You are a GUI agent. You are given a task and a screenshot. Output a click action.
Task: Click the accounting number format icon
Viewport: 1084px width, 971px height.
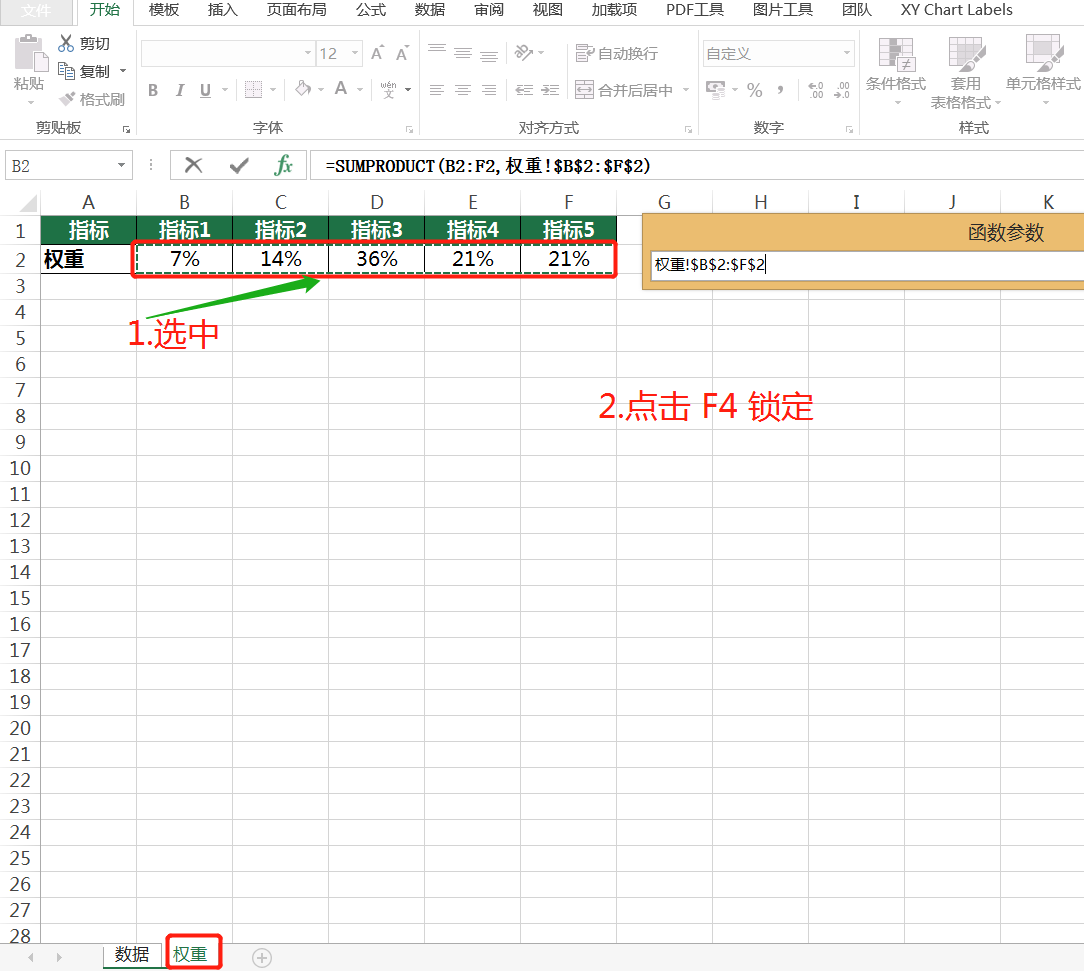click(716, 90)
